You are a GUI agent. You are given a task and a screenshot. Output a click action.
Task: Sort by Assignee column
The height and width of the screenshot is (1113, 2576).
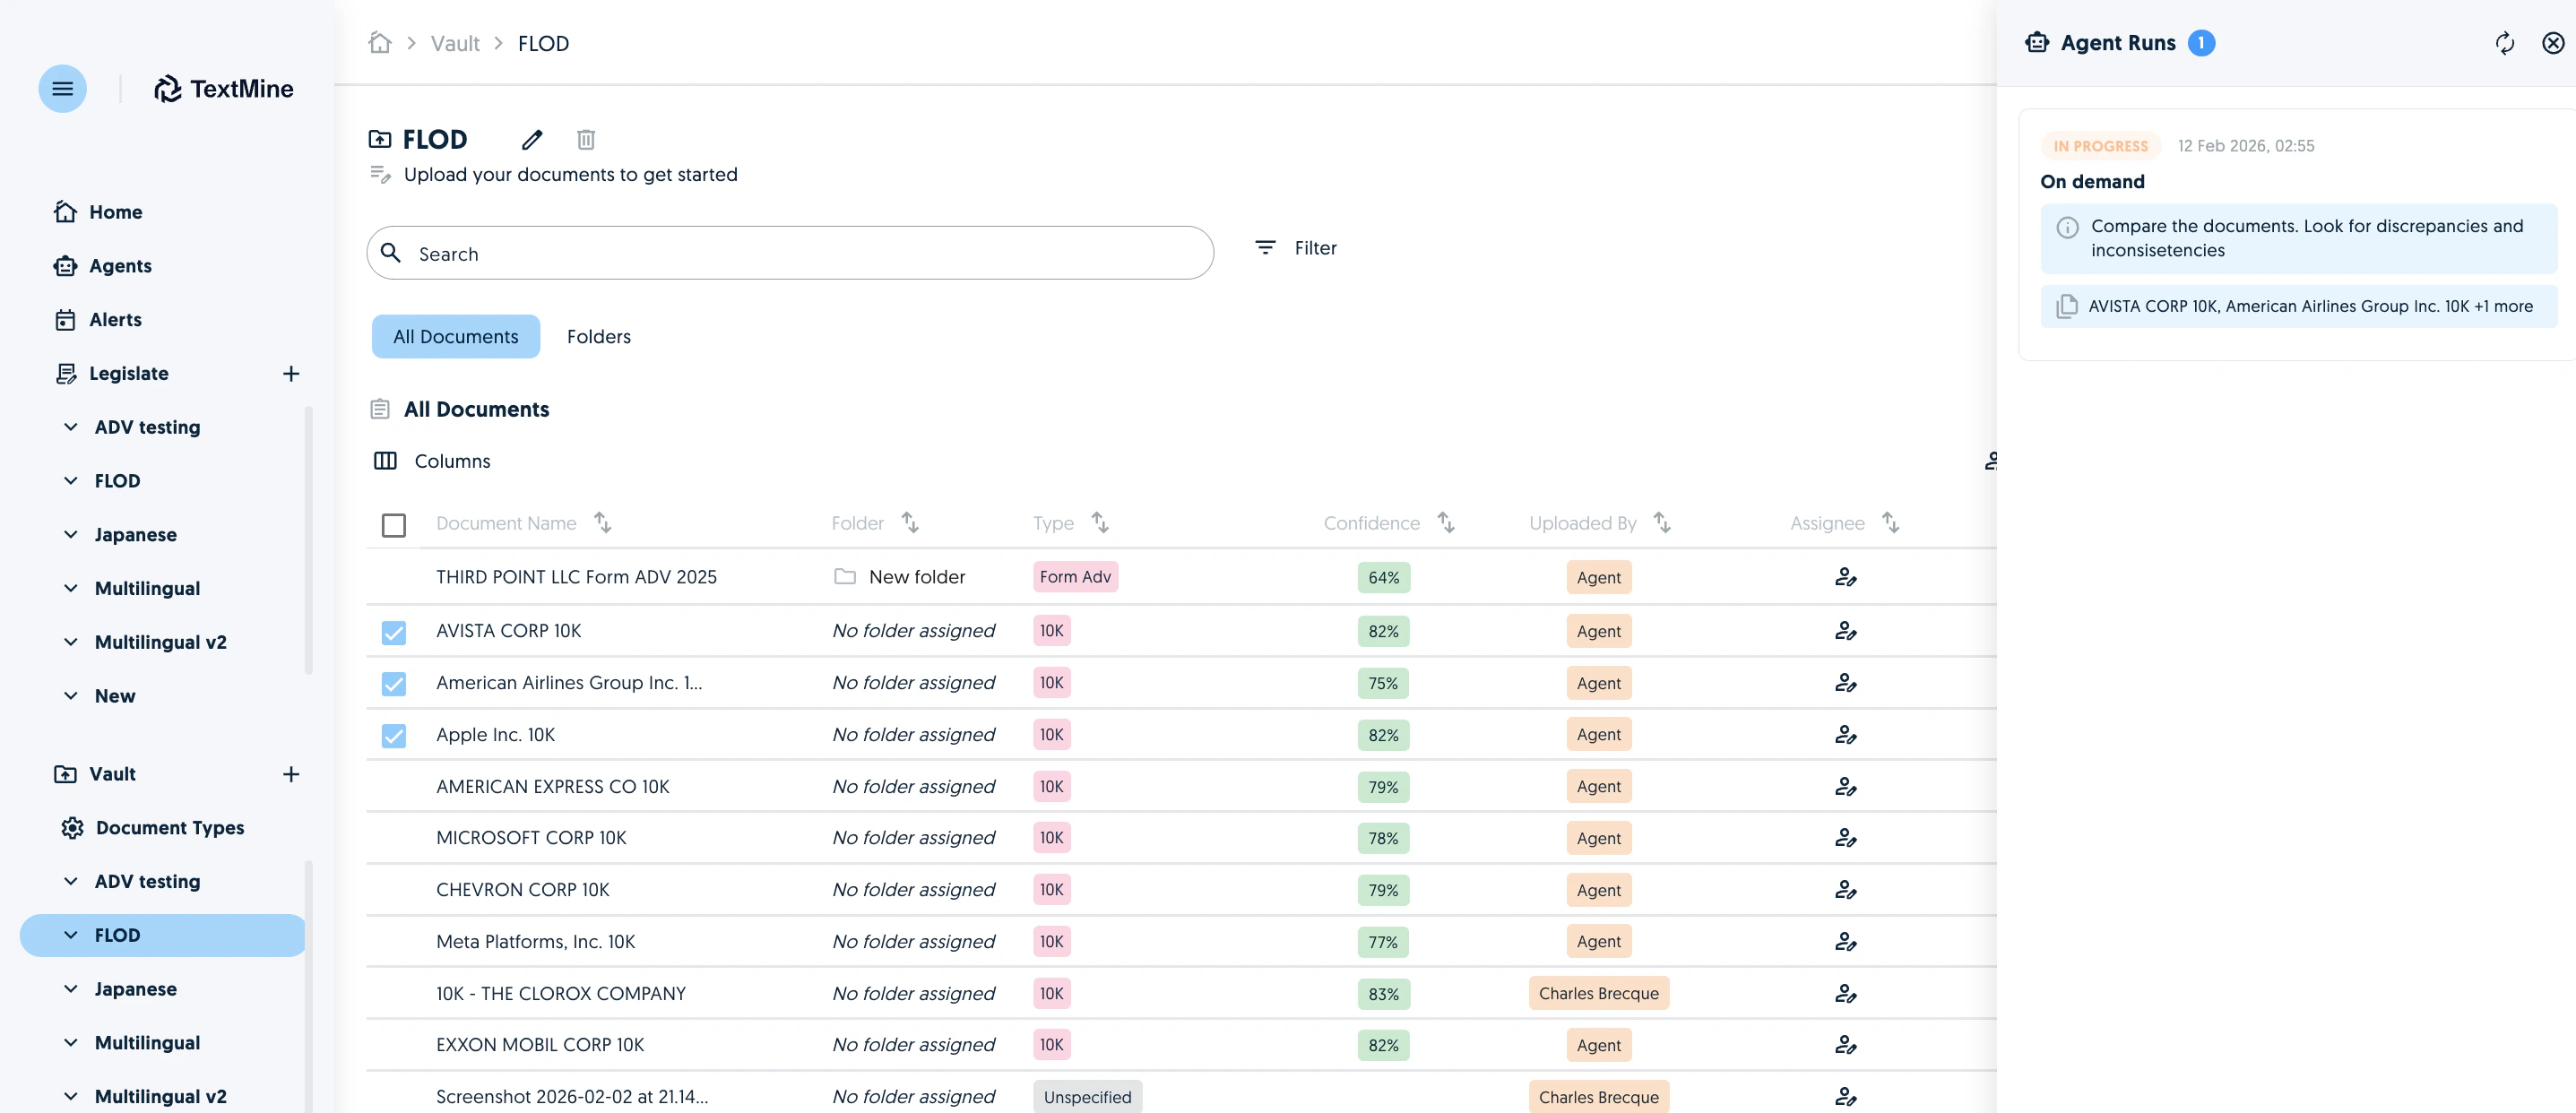1890,522
